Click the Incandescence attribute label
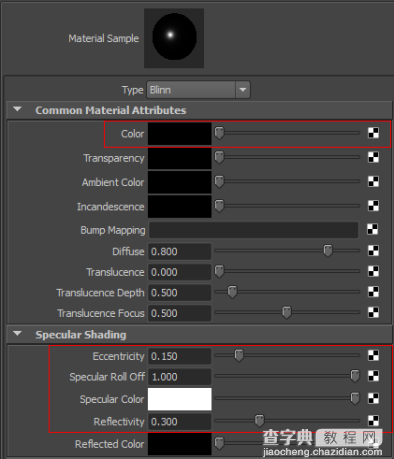 pyautogui.click(x=111, y=207)
